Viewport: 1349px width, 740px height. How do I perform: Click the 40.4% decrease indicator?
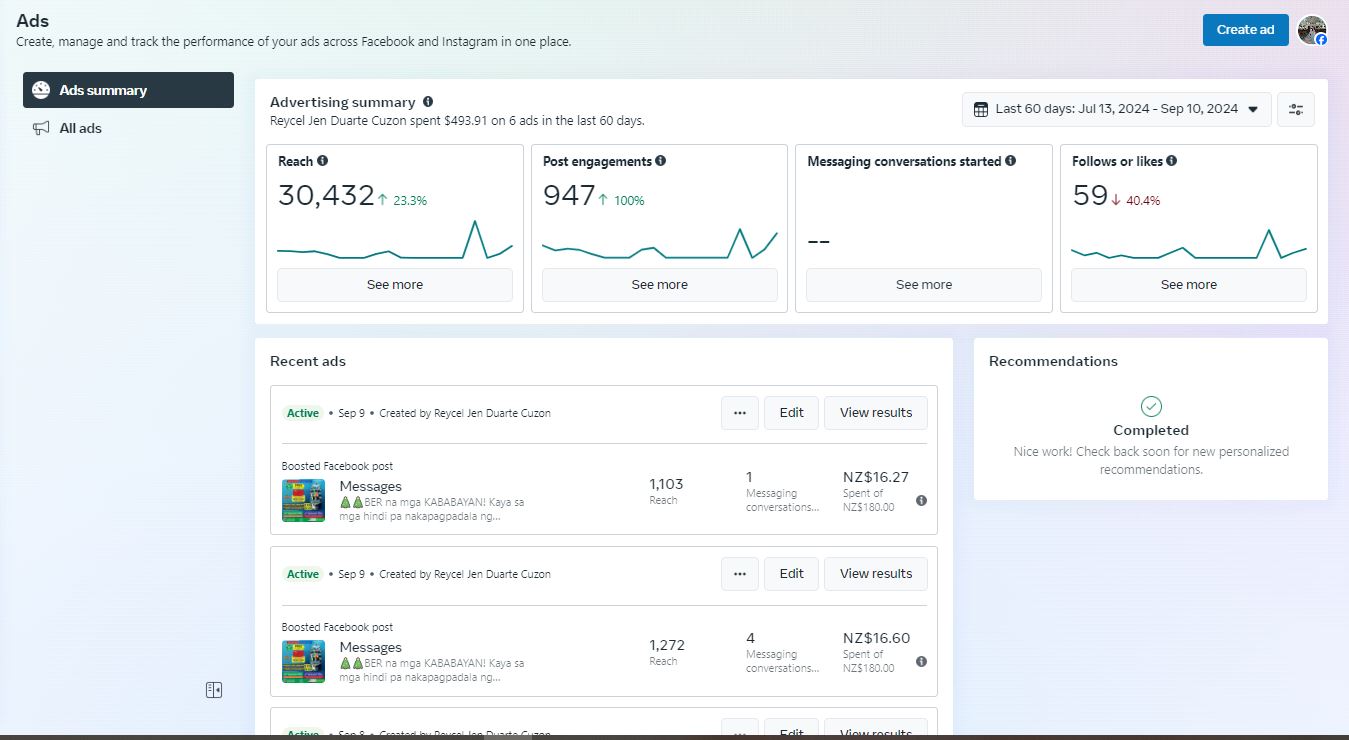(1136, 200)
